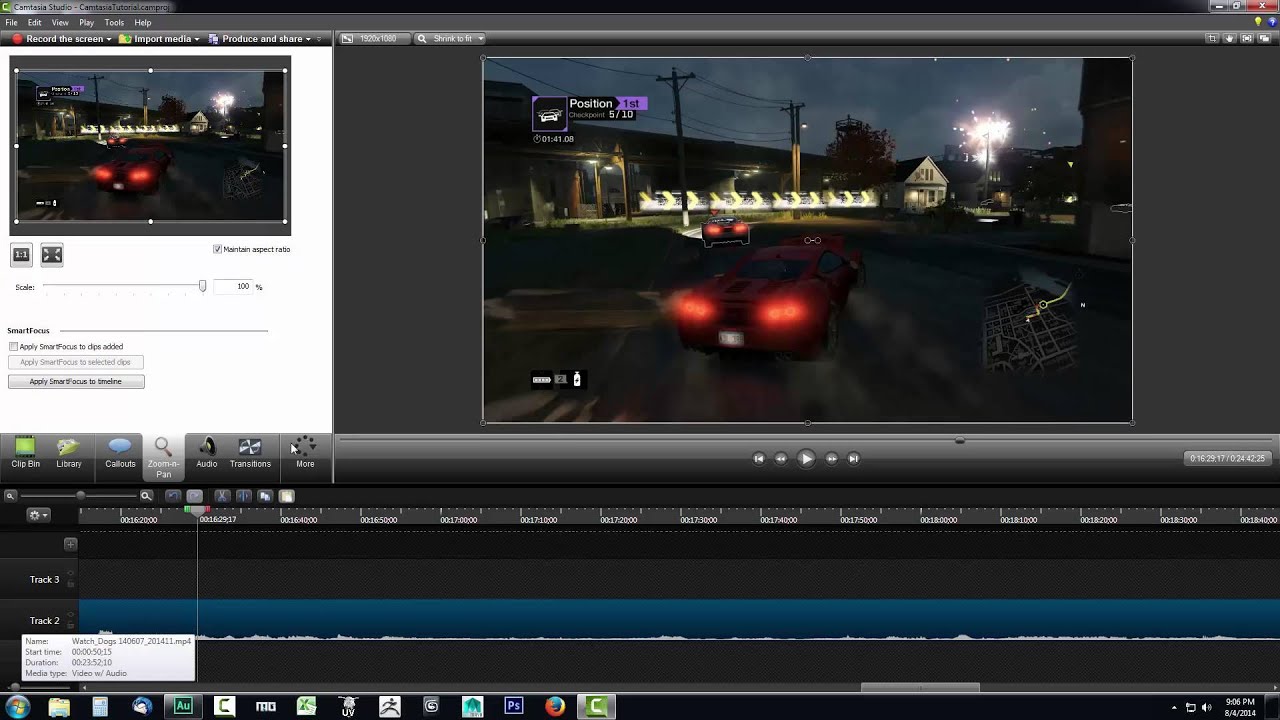1280x720 pixels.
Task: Select the Zoom-n-Pan preview thumbnail
Action: click(150, 146)
